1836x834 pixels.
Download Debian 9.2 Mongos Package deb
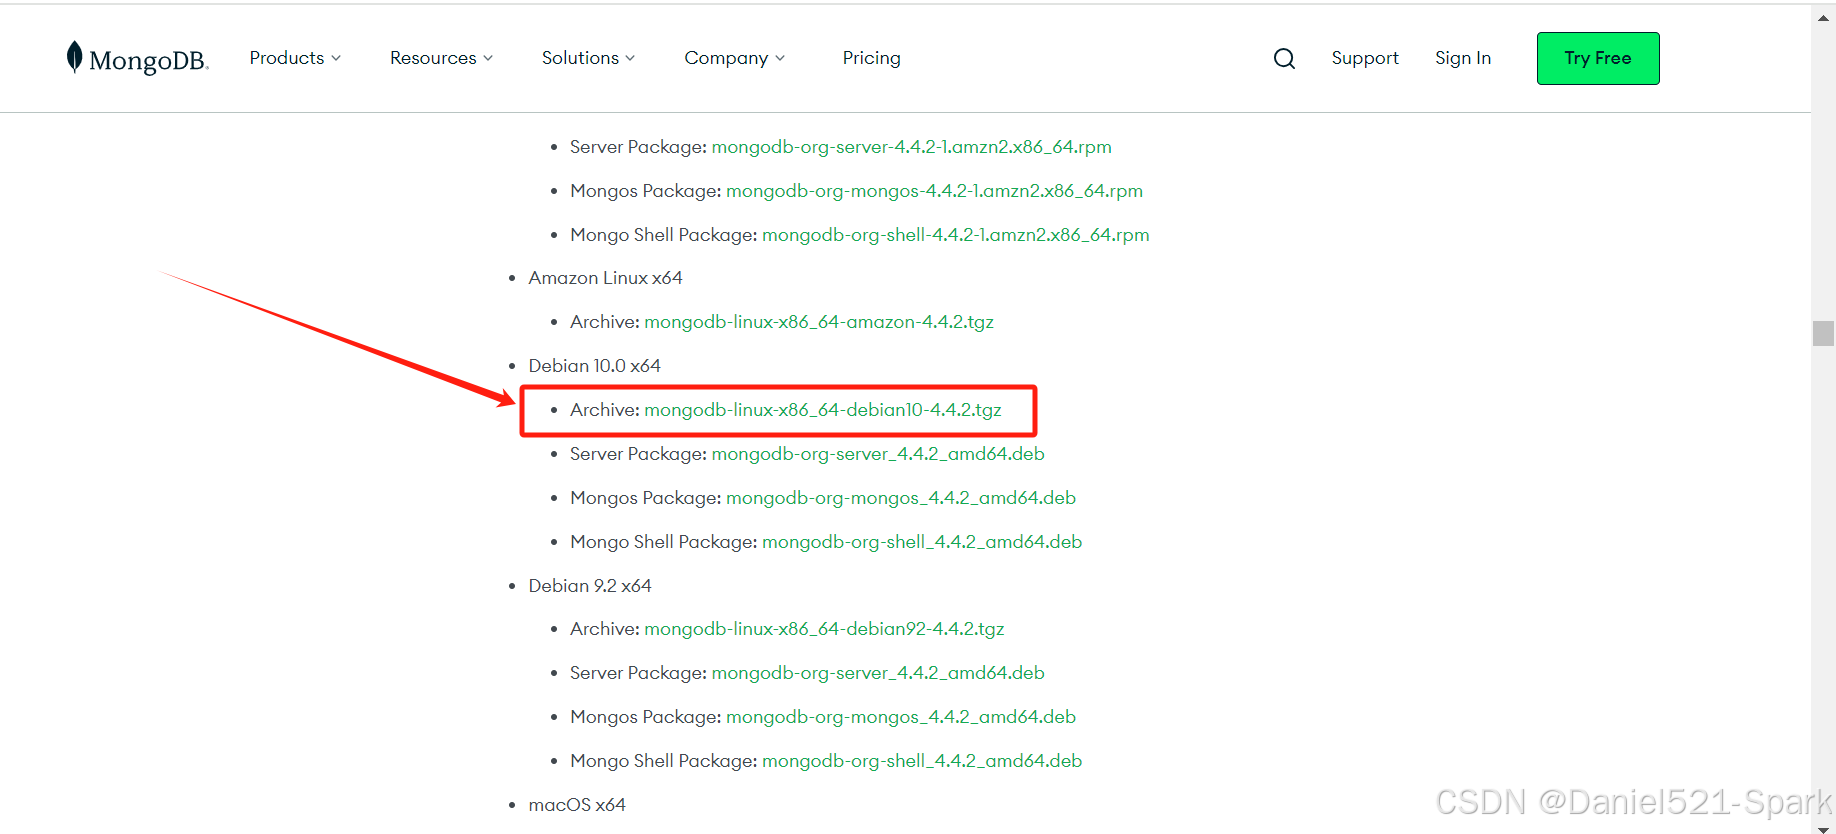click(901, 717)
